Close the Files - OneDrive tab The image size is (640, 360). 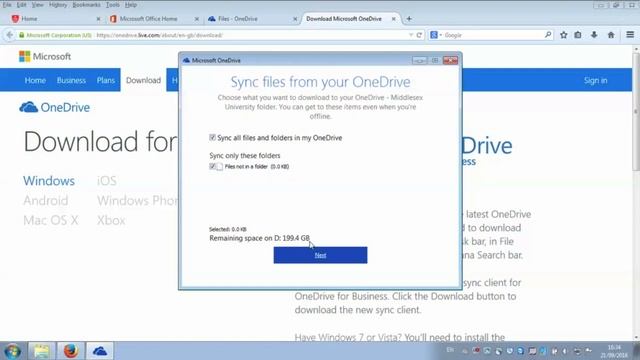(295, 19)
